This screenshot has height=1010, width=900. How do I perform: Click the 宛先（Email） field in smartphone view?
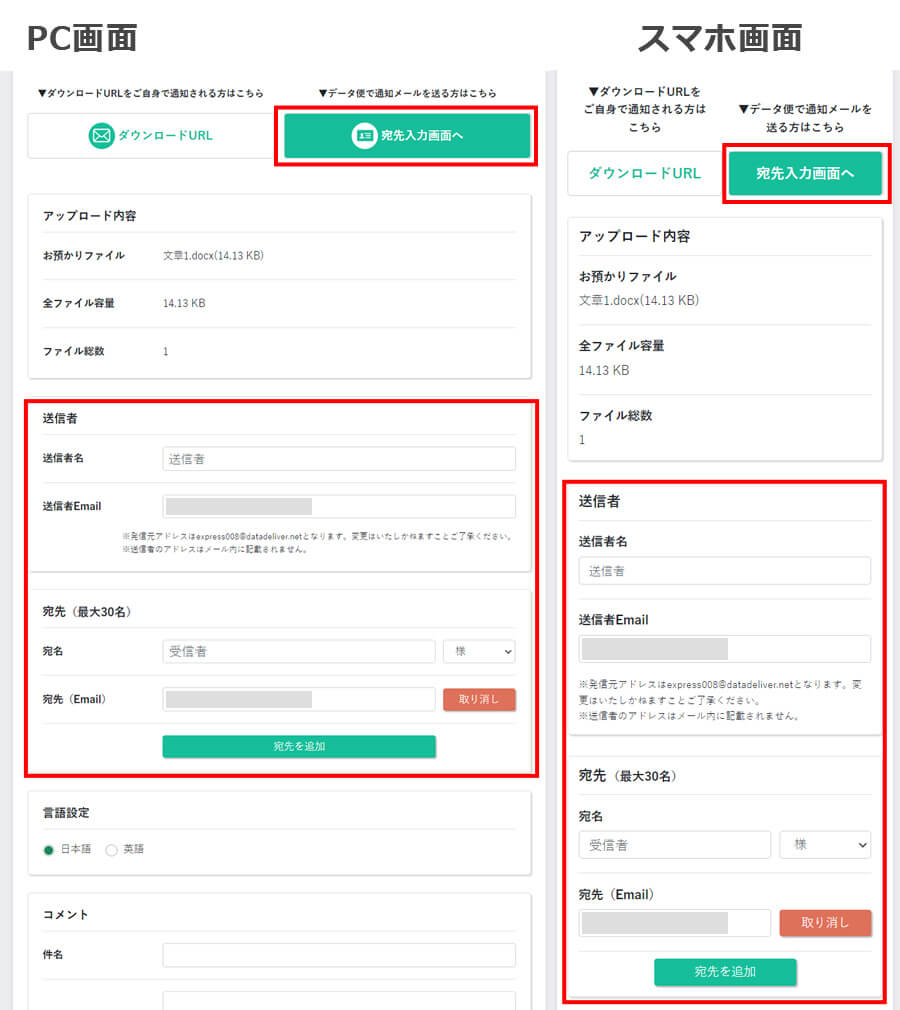pyautogui.click(x=675, y=923)
